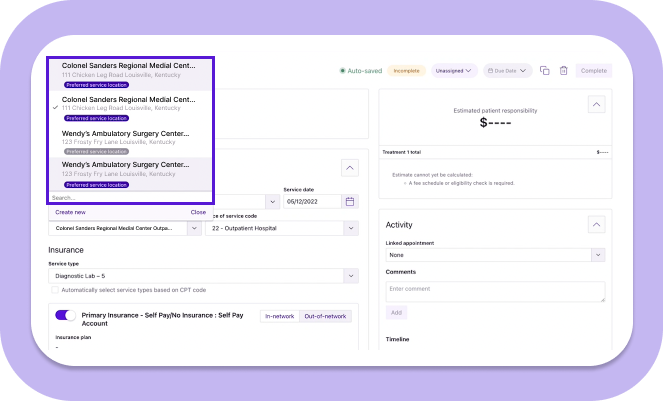Open the service date calendar icon
The image size is (663, 401).
coord(350,201)
